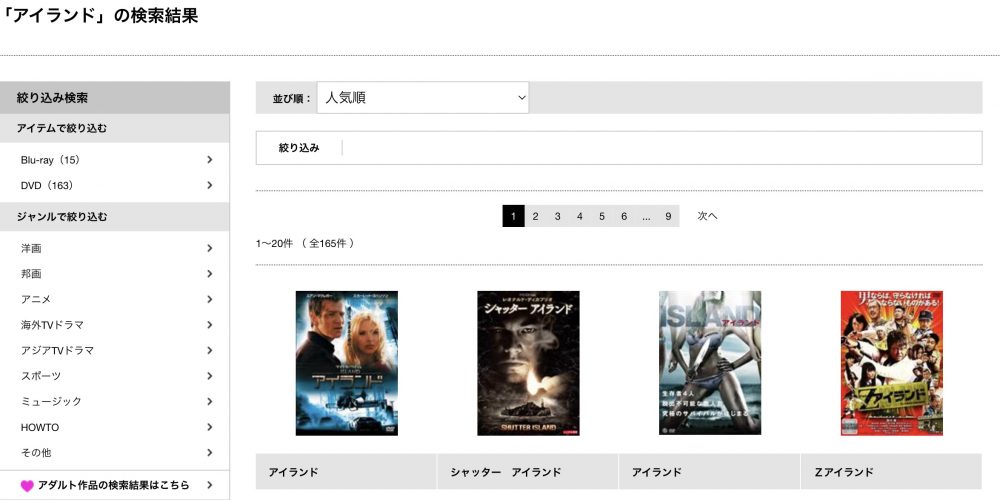Go to results page 5
Screen dimensions: 1000x500
pos(602,216)
